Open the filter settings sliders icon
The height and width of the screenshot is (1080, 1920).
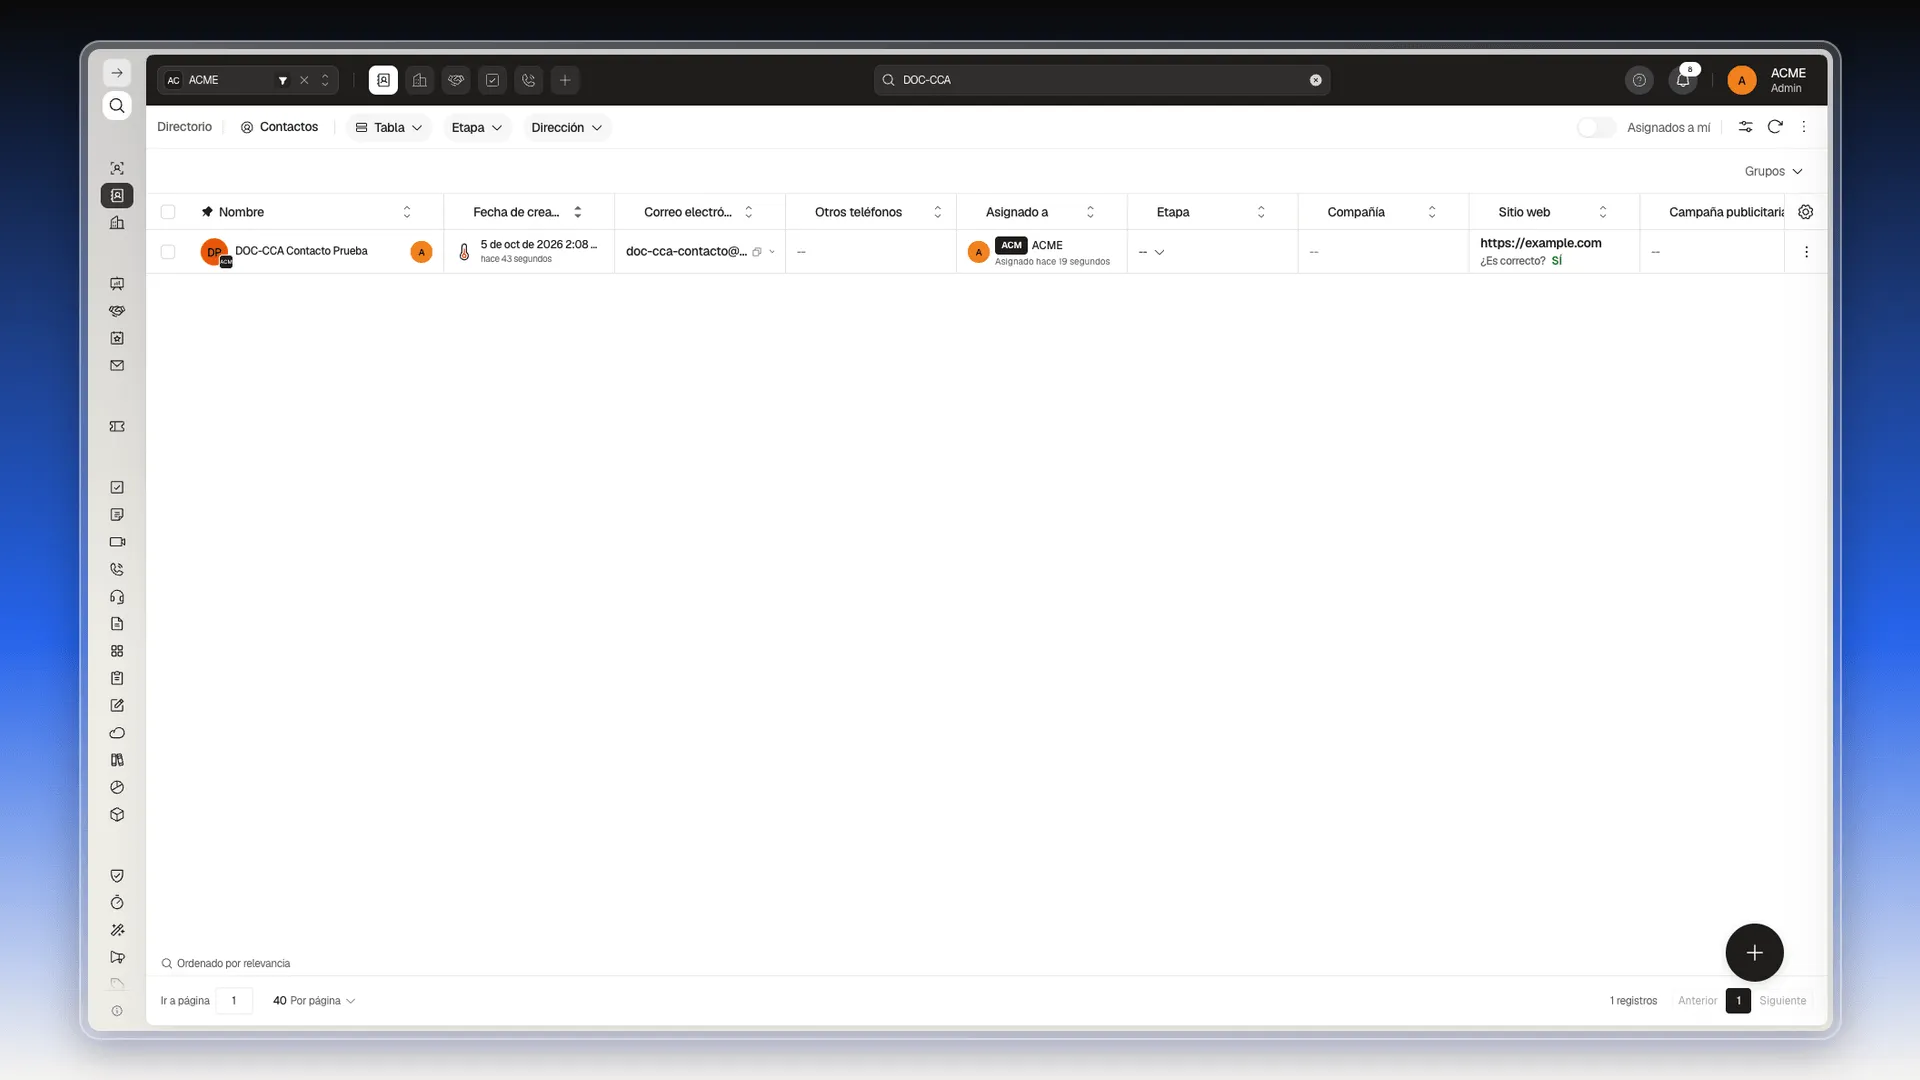(x=1745, y=127)
